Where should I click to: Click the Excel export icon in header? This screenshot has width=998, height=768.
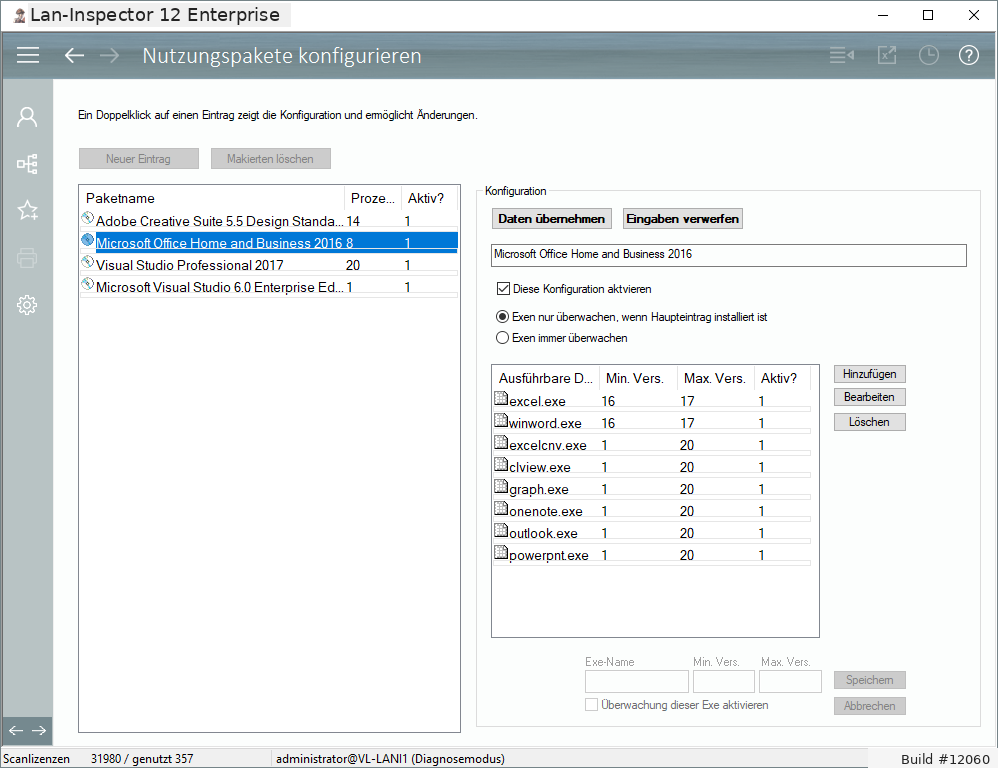(887, 55)
